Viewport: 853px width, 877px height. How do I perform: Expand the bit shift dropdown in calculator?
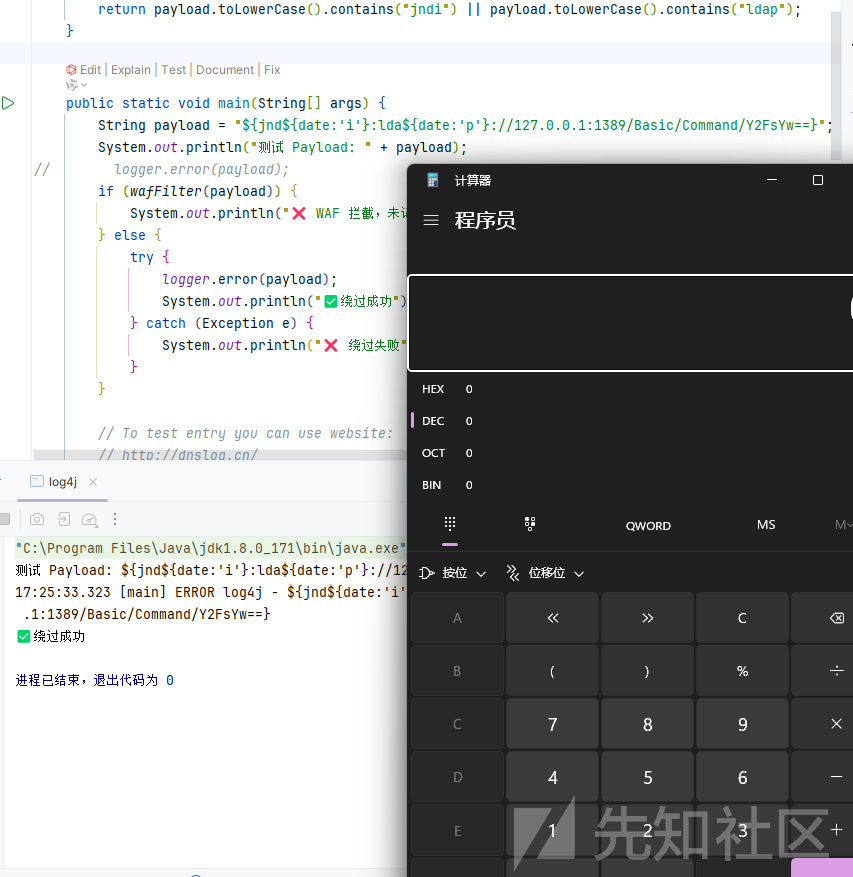[545, 573]
